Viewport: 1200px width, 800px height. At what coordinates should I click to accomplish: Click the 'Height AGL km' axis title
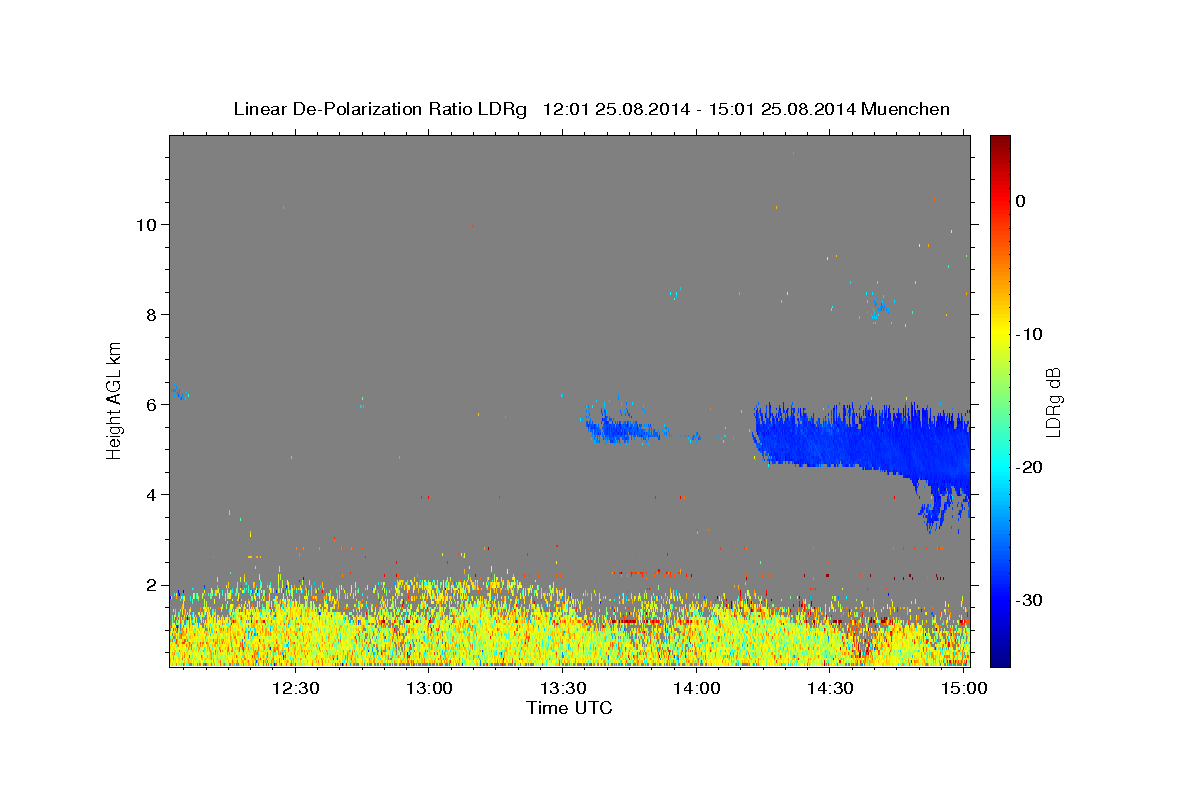point(115,401)
